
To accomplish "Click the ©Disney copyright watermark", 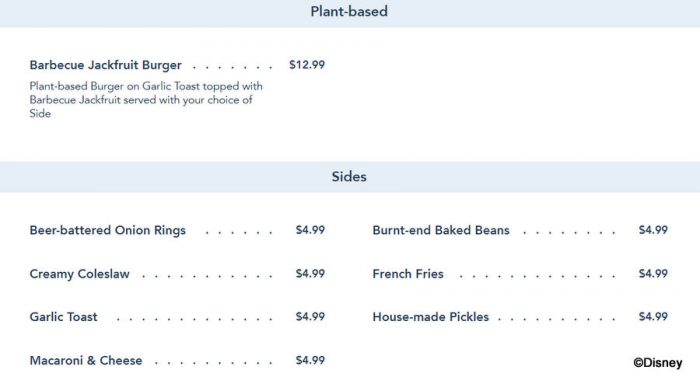I will (x=658, y=363).
